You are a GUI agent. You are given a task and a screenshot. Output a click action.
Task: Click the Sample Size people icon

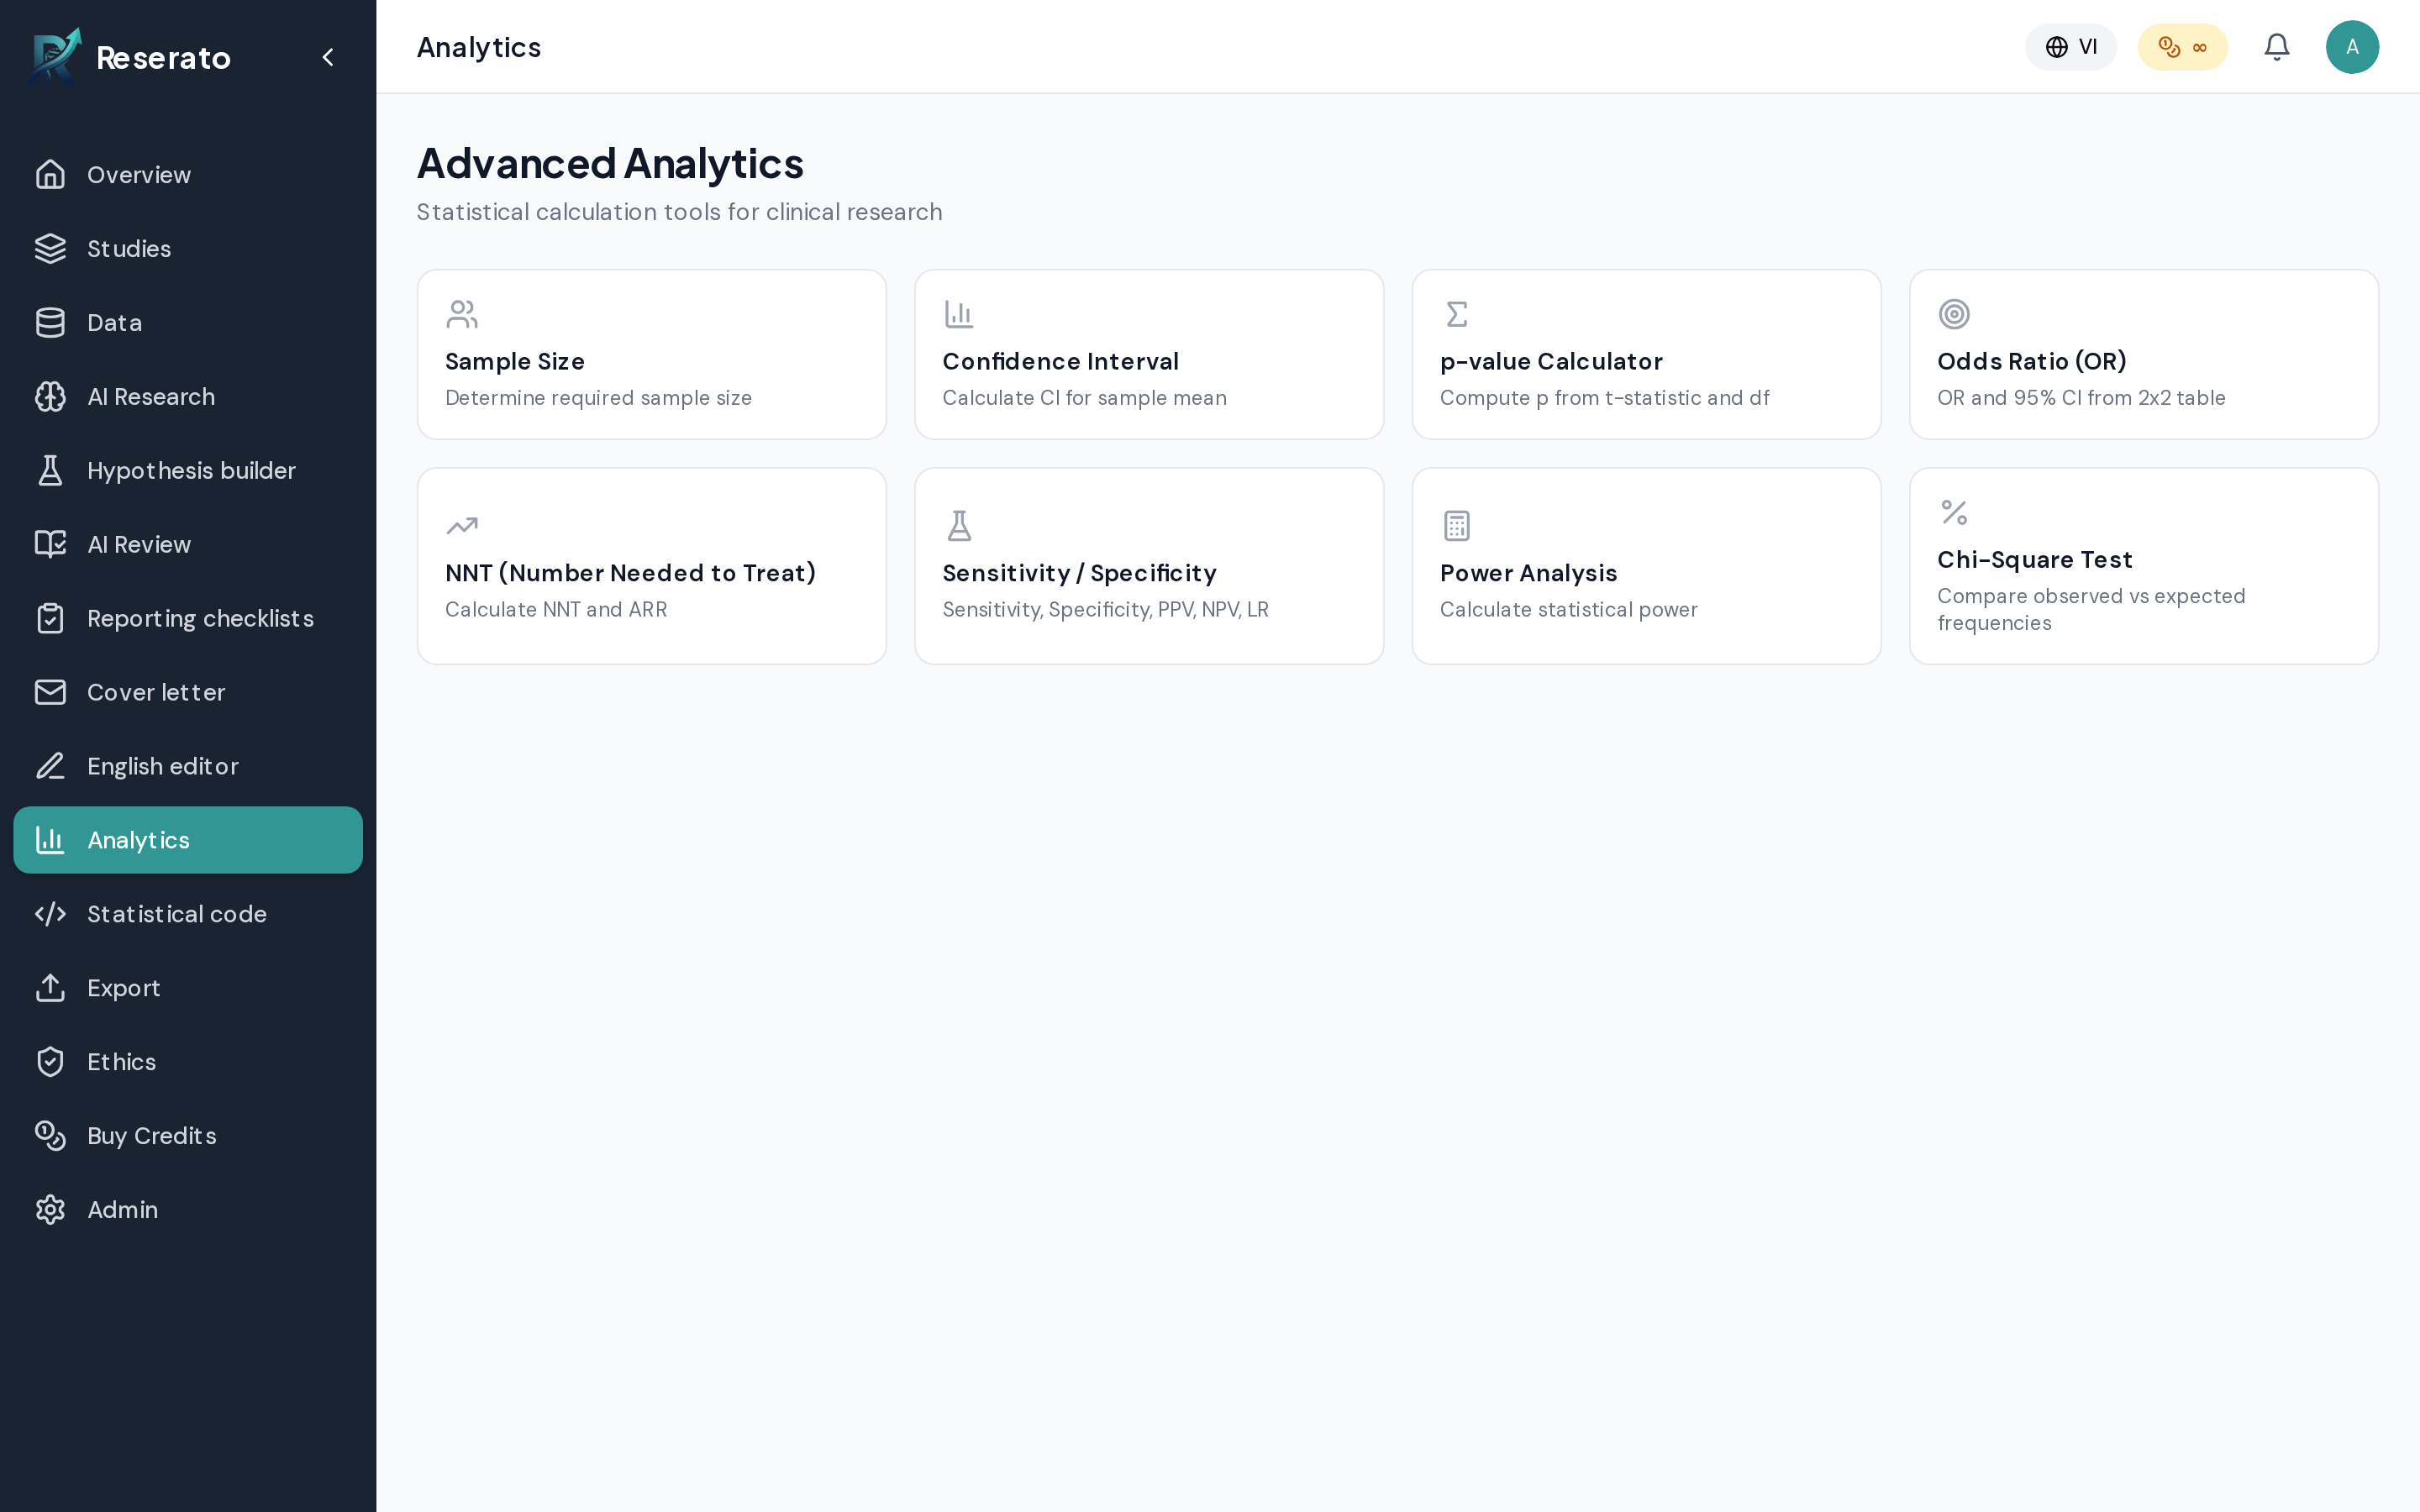click(x=462, y=314)
